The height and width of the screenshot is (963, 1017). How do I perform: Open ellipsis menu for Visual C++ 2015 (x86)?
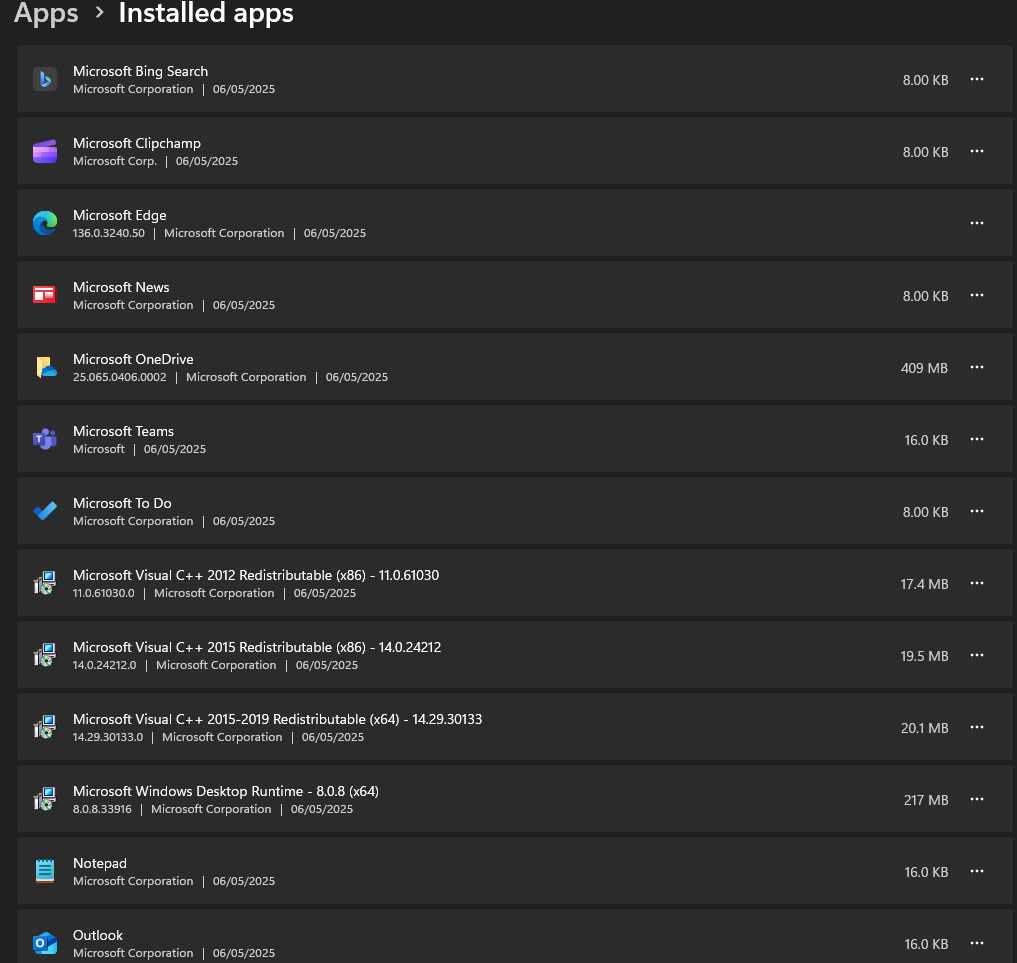pyautogui.click(x=977, y=655)
